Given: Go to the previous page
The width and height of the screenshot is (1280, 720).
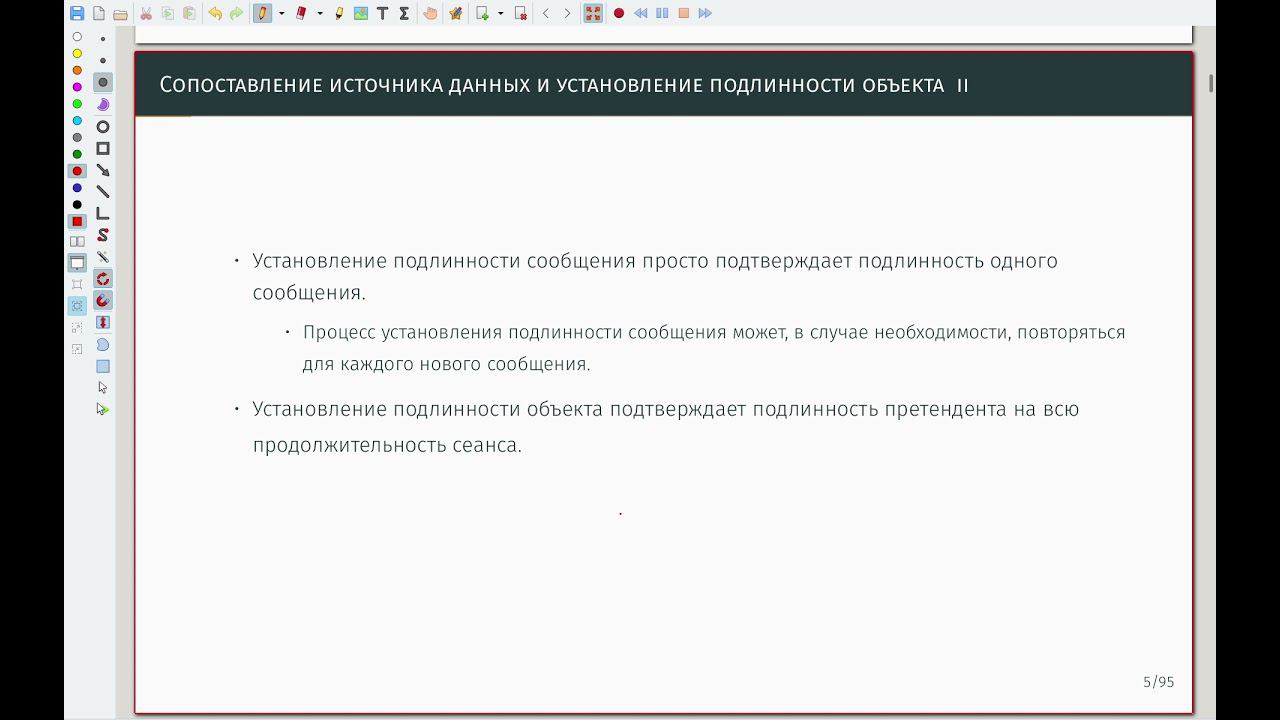Looking at the screenshot, I should (x=546, y=13).
